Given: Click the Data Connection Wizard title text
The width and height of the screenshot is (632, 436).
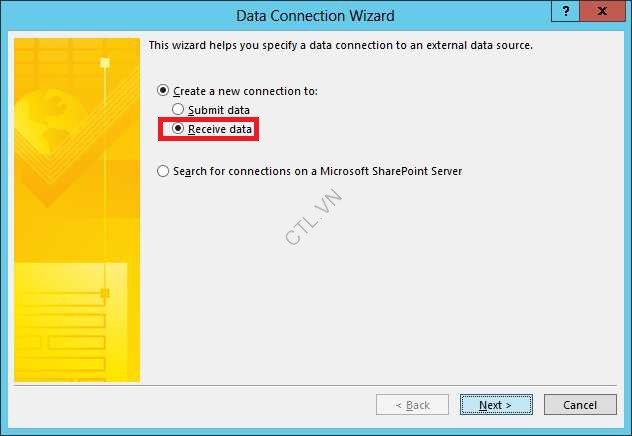Looking at the screenshot, I should [x=315, y=16].
